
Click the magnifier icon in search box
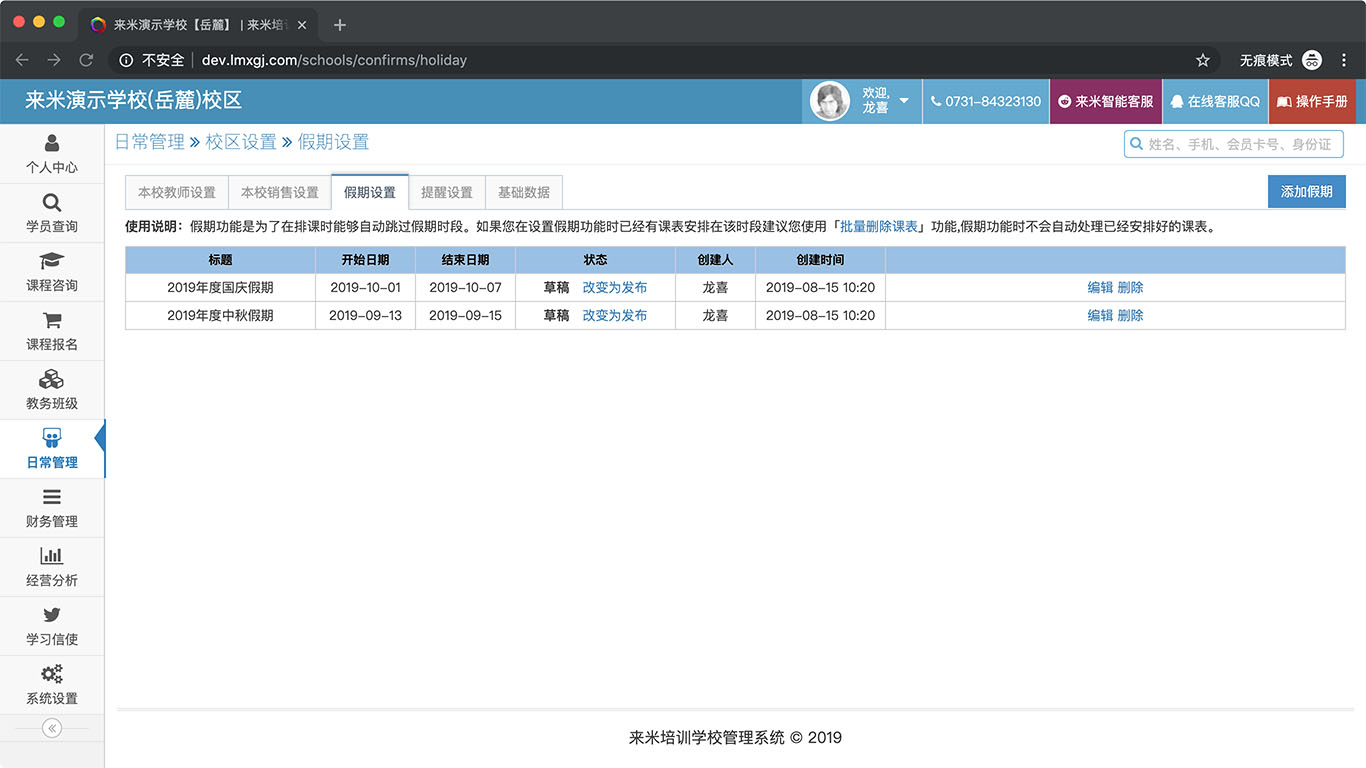pyautogui.click(x=1136, y=144)
